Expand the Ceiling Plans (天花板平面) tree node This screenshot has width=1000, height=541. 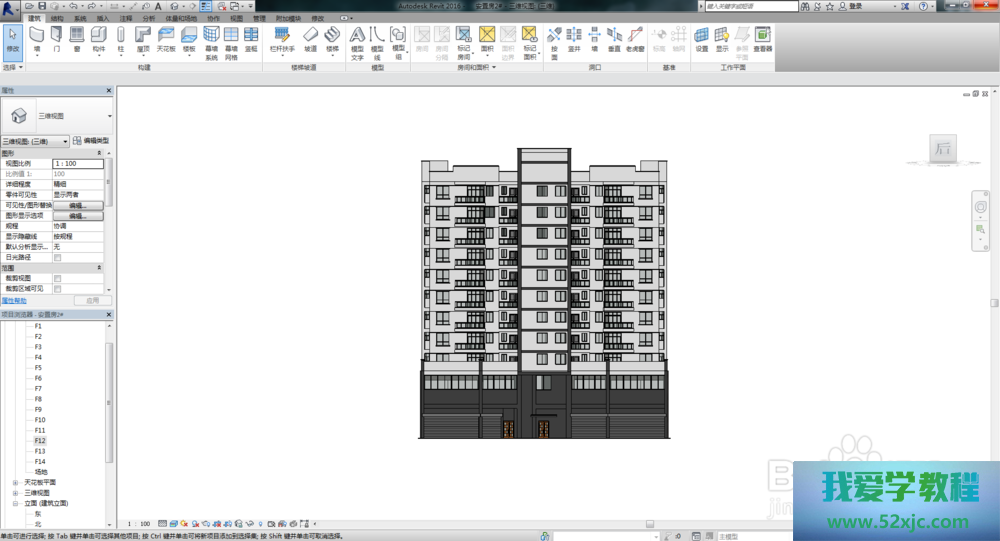pyautogui.click(x=15, y=482)
